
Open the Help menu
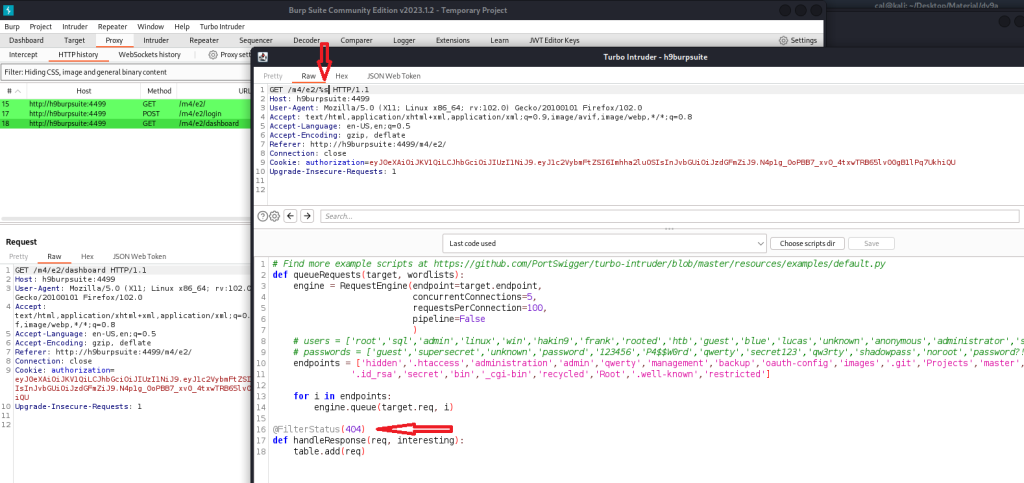(182, 27)
